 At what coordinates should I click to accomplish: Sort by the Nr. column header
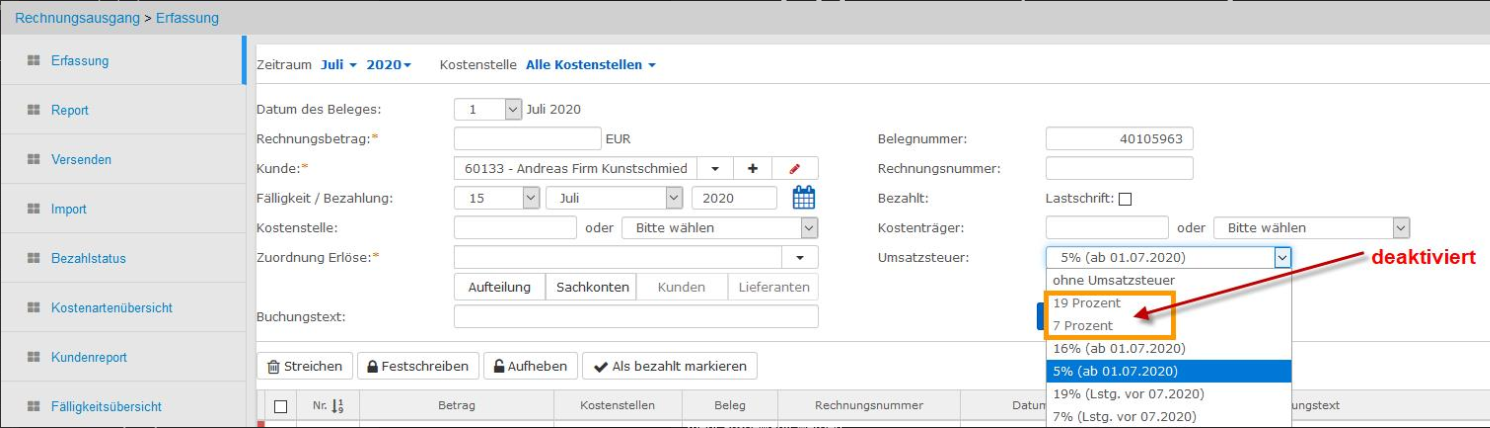click(x=327, y=406)
